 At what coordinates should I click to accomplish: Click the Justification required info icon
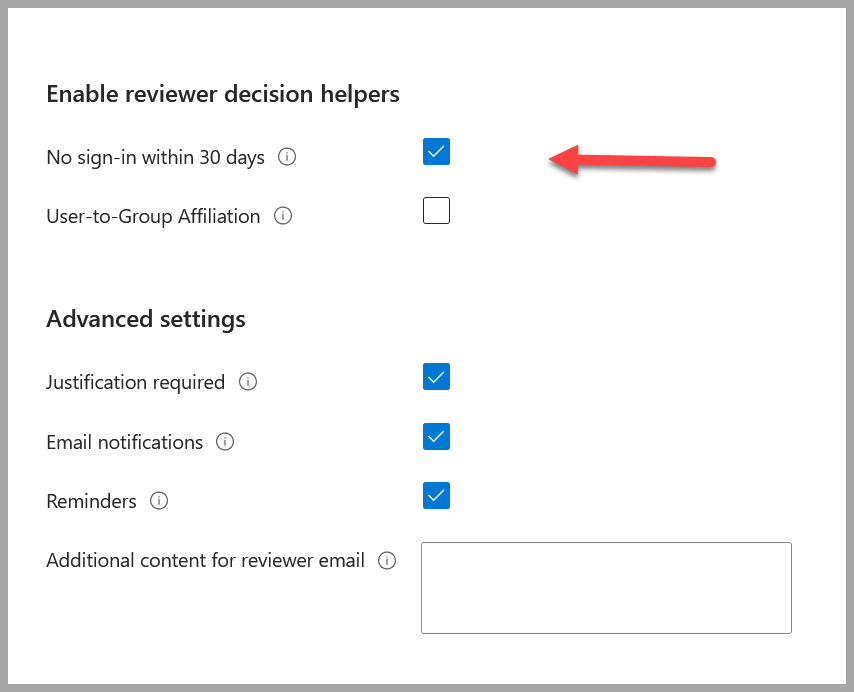pyautogui.click(x=248, y=382)
